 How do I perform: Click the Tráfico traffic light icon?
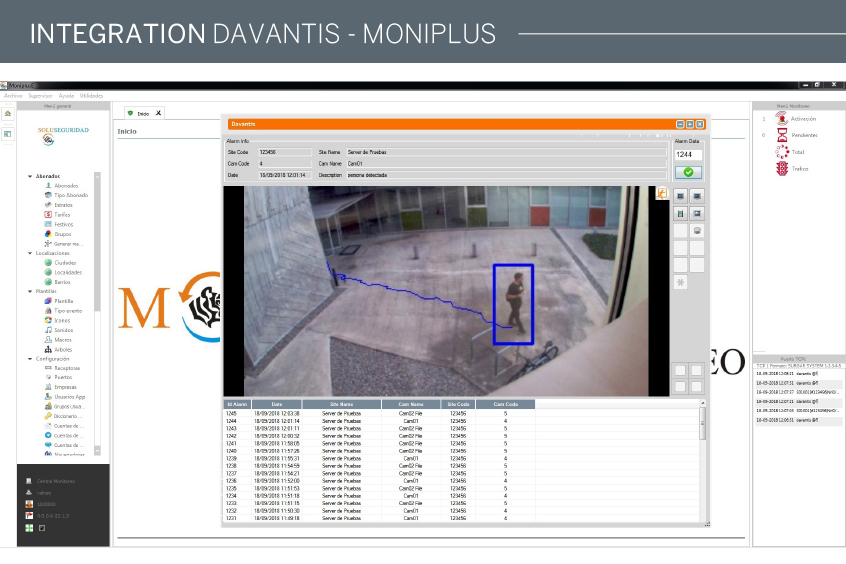[782, 168]
